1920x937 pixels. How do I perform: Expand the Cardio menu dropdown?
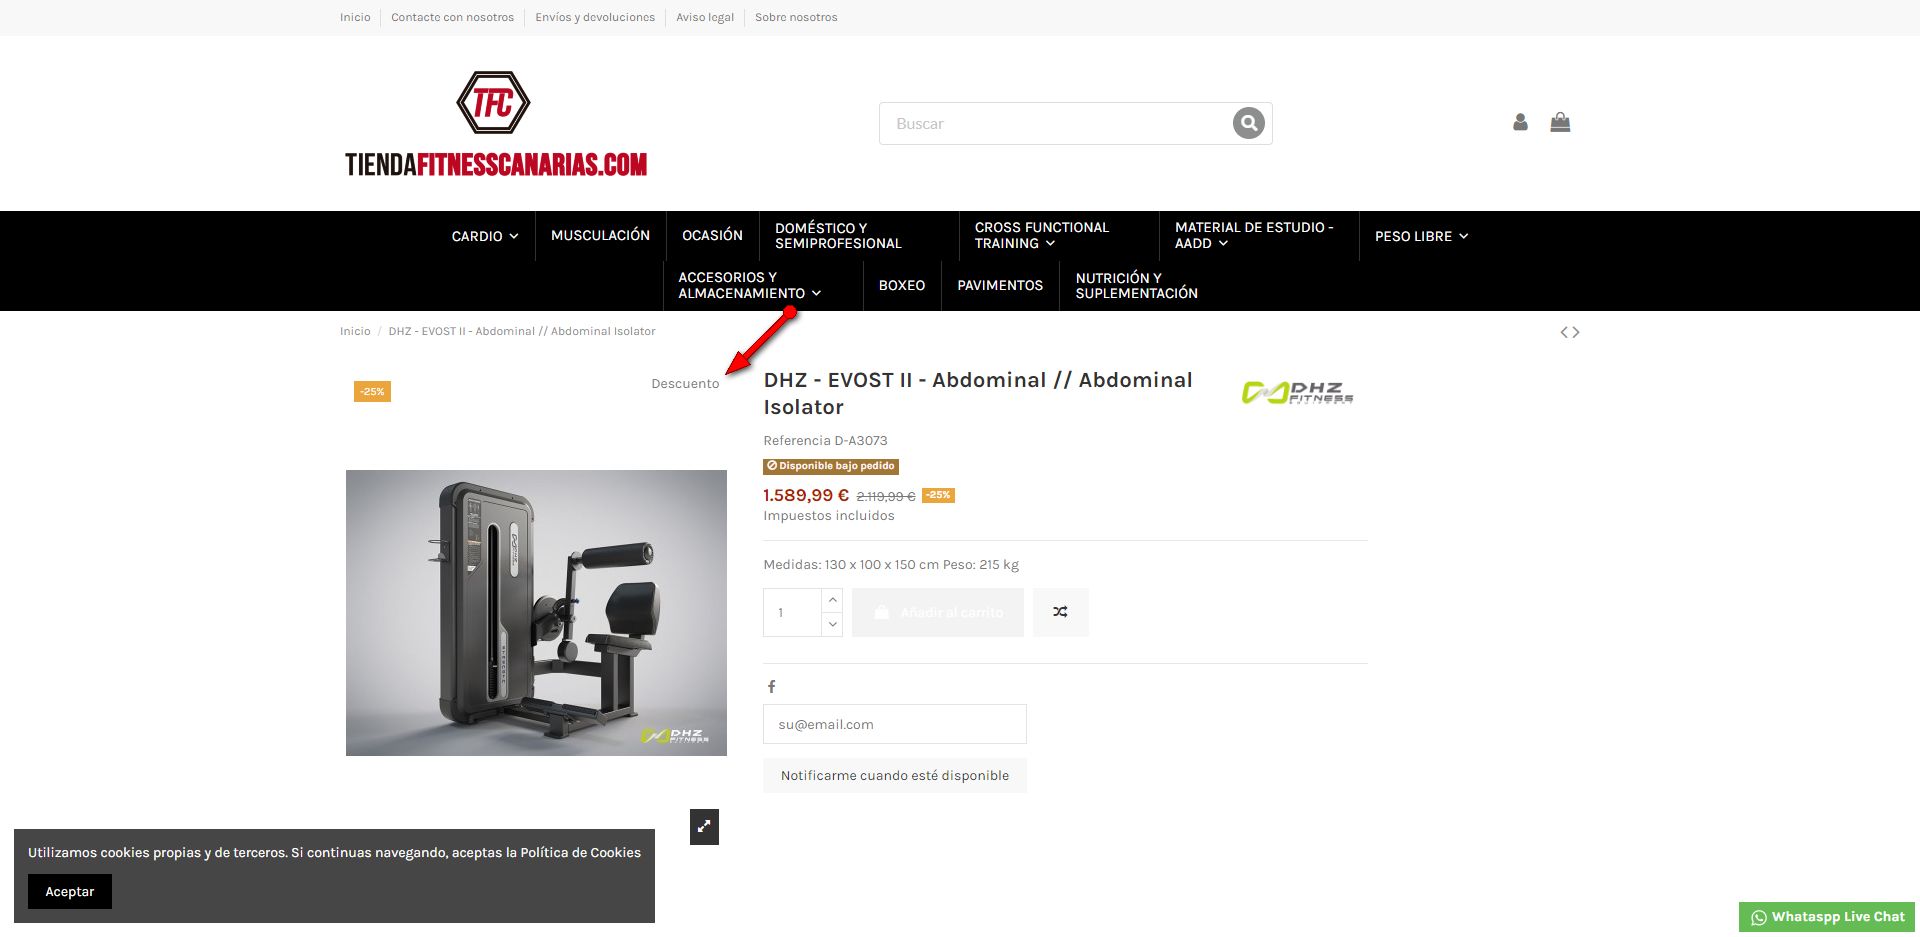[485, 236]
